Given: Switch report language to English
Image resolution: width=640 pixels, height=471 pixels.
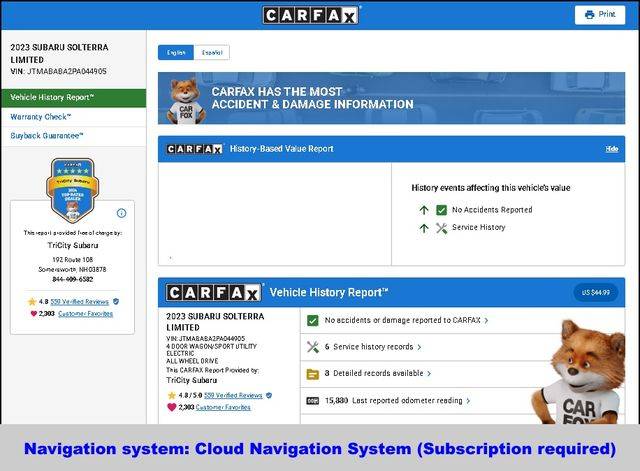Looking at the screenshot, I should point(176,53).
